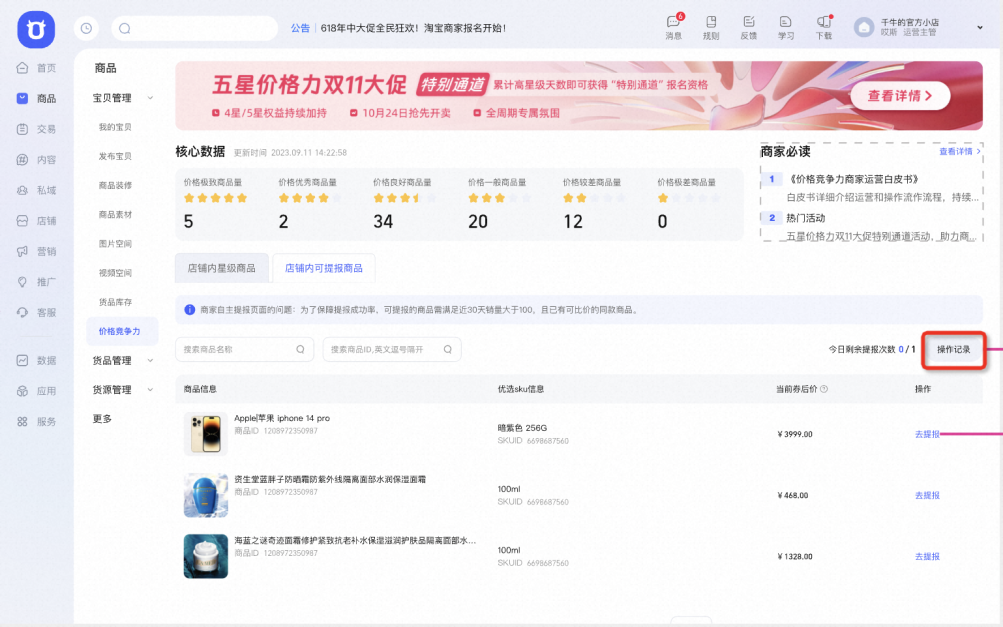This screenshot has height=627, width=1003.
Task: Click the info icon in the notice bar
Action: coord(189,310)
